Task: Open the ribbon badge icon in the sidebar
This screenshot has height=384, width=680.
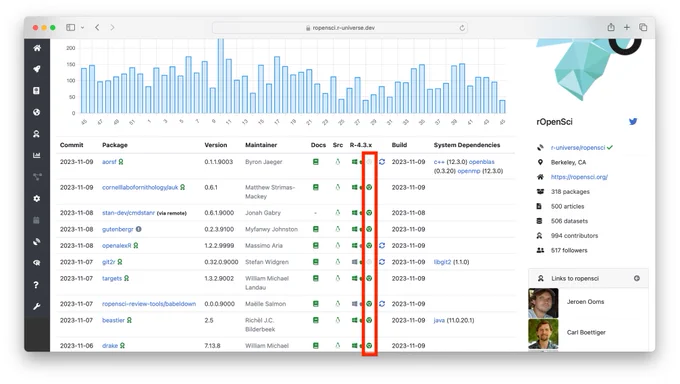Action: point(37,134)
